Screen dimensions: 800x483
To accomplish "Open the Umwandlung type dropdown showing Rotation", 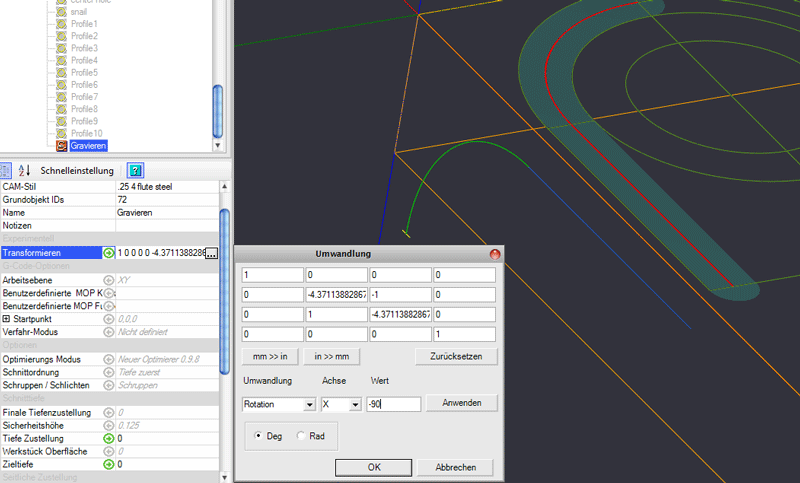I will pyautogui.click(x=278, y=404).
